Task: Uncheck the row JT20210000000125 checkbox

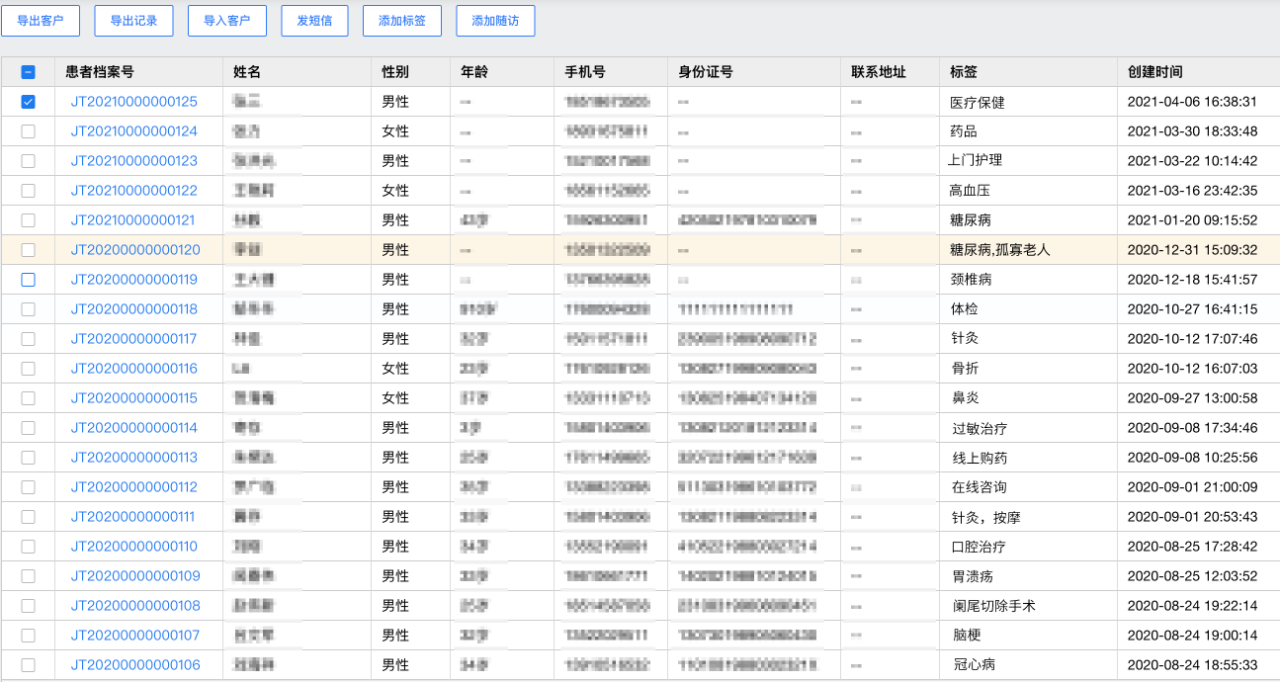Action: 28,102
